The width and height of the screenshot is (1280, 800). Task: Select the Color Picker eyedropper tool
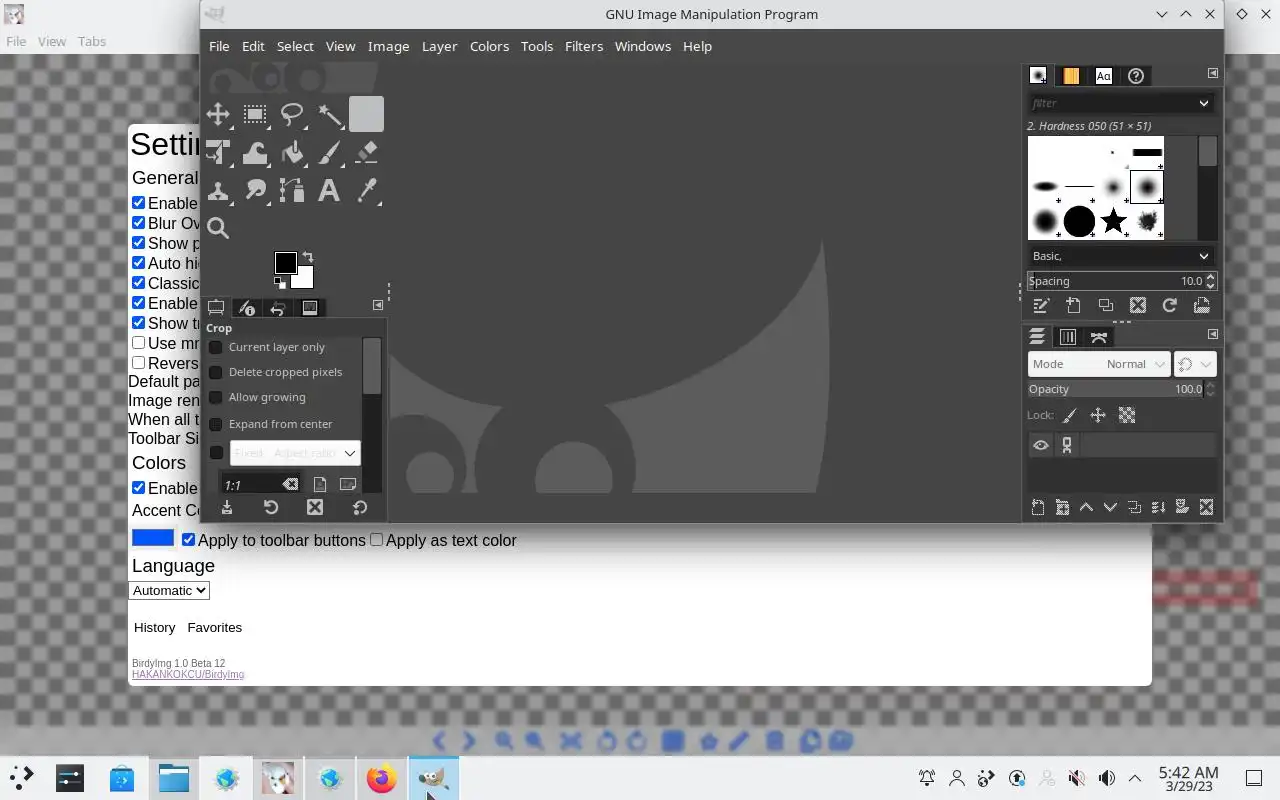coord(366,190)
